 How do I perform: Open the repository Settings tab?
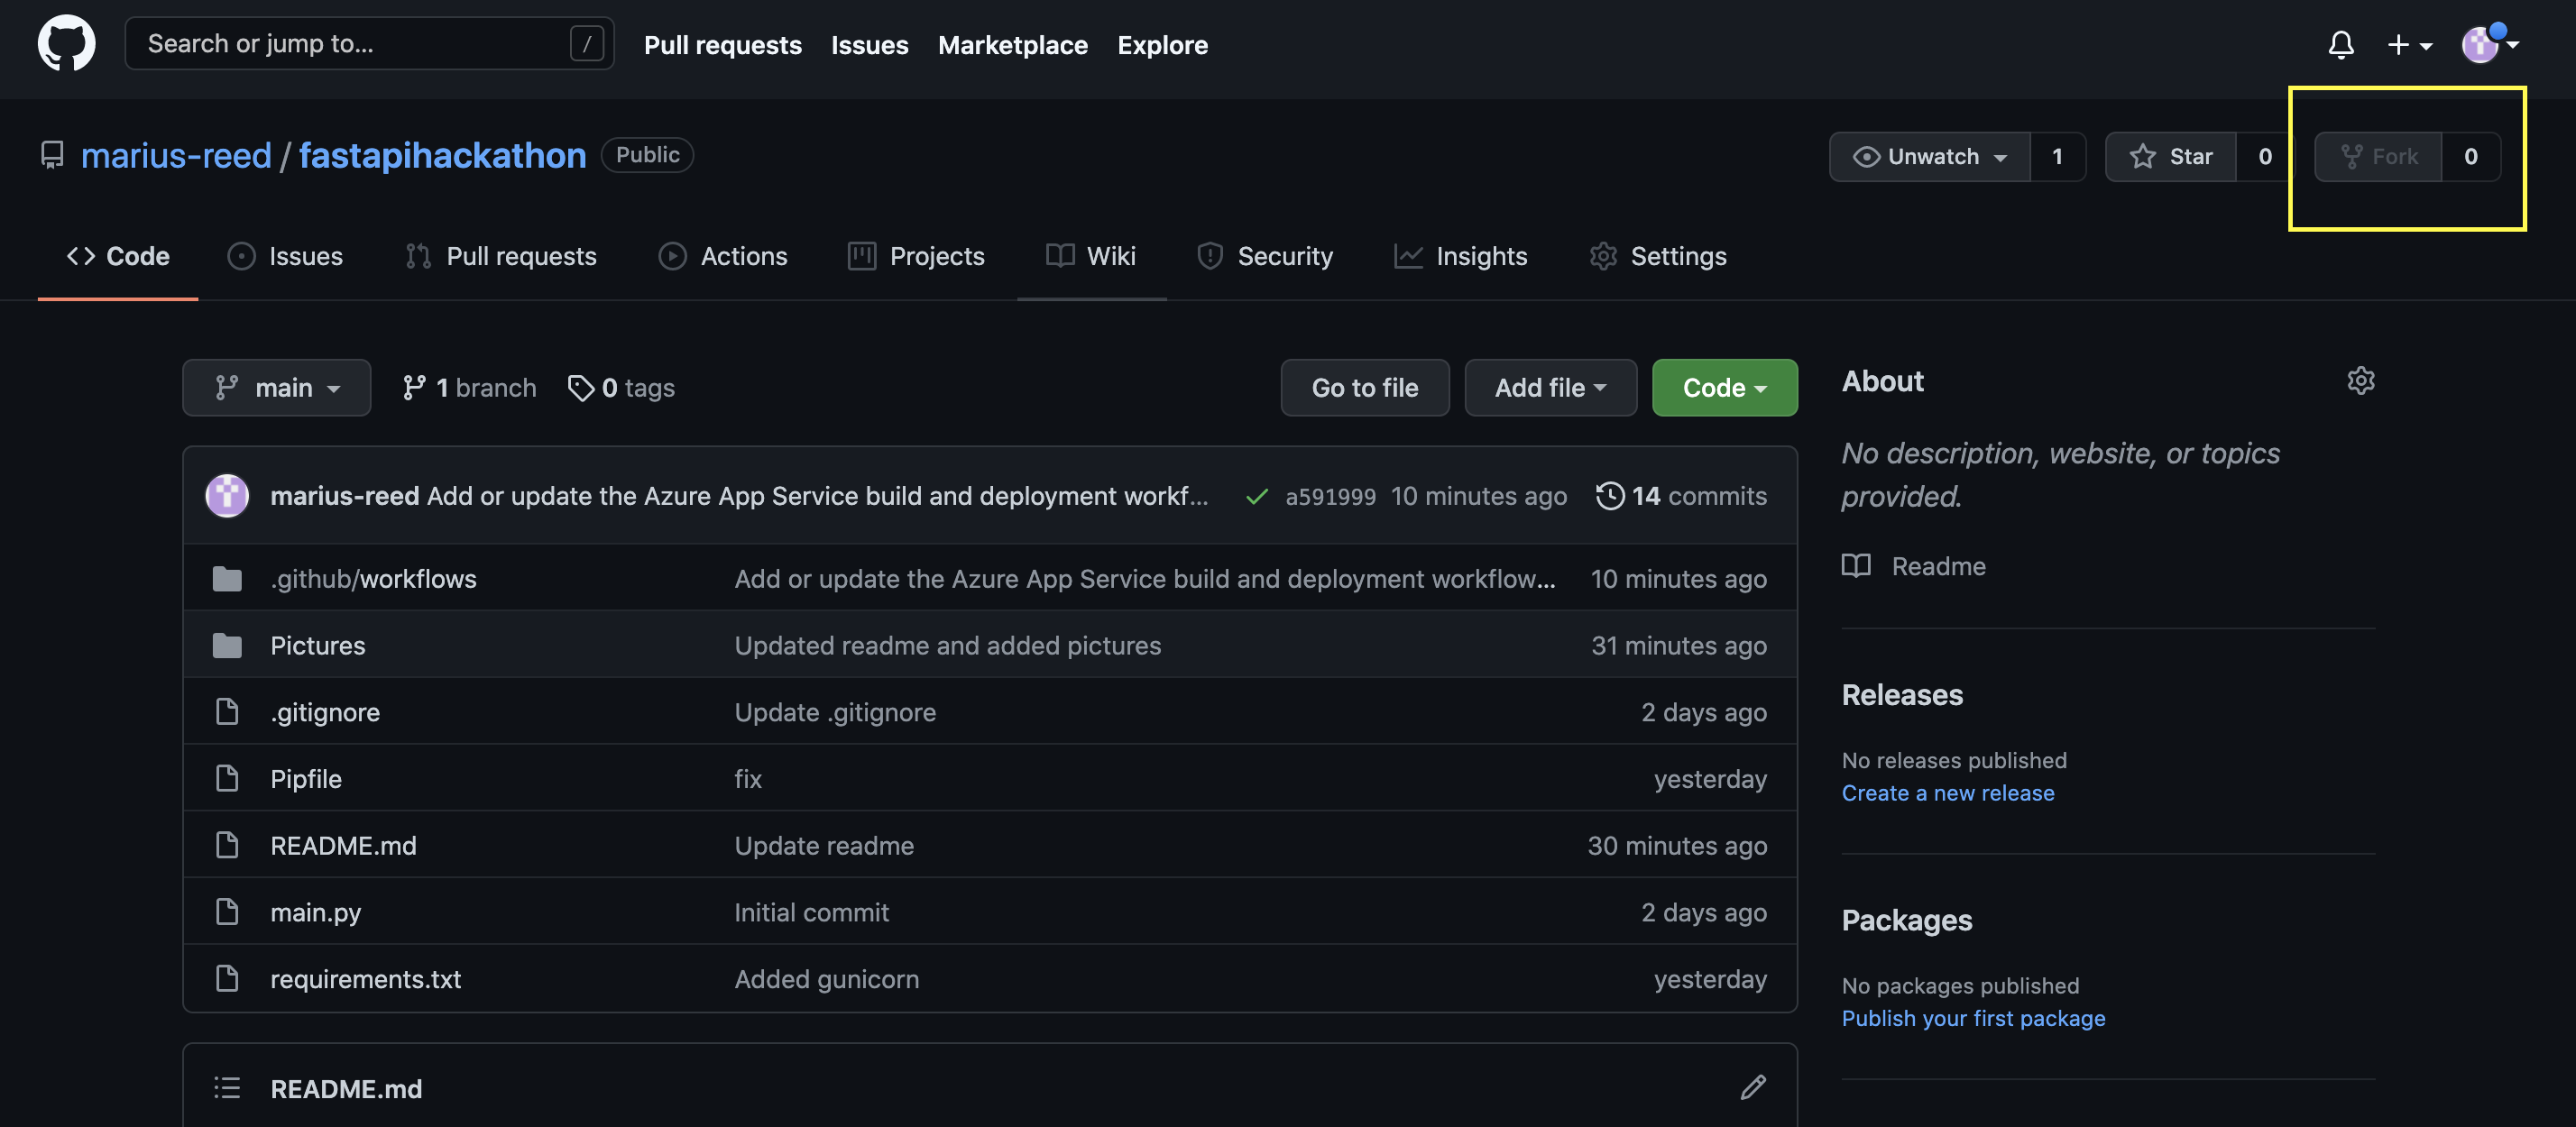click(1658, 256)
